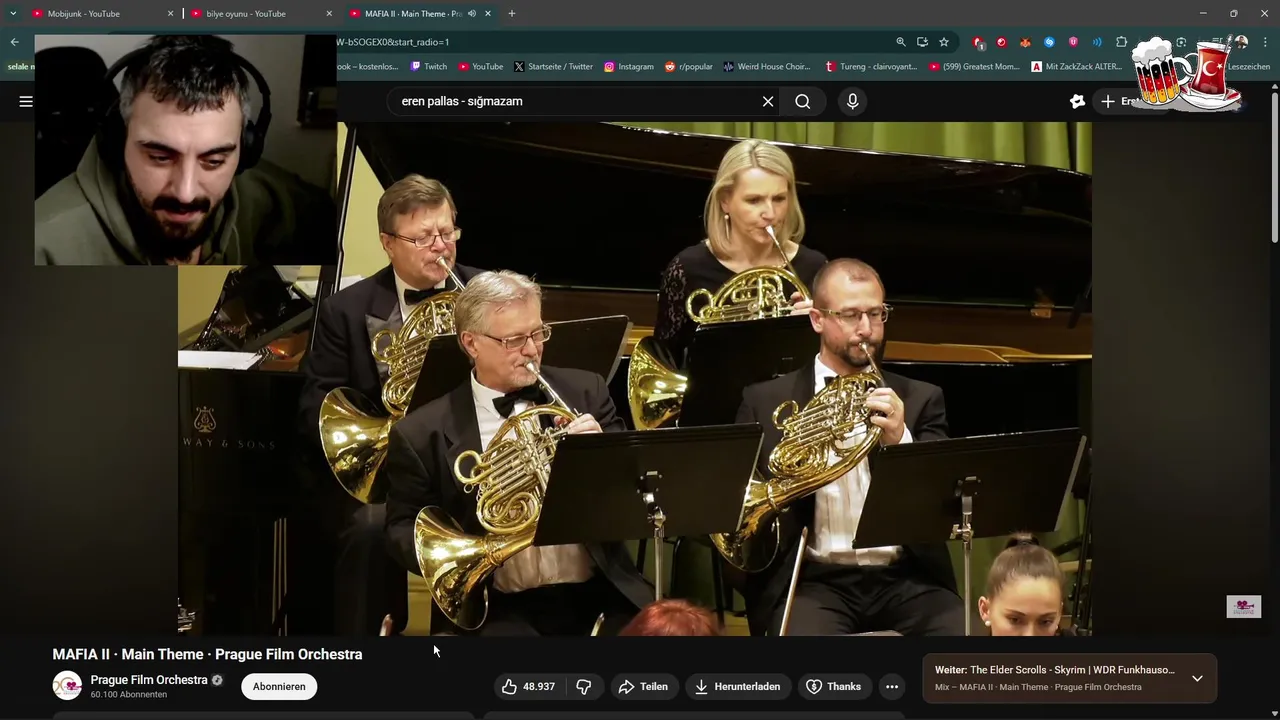Open the Prague Film Orchestra channel avatar
The width and height of the screenshot is (1280, 720).
pos(67,686)
